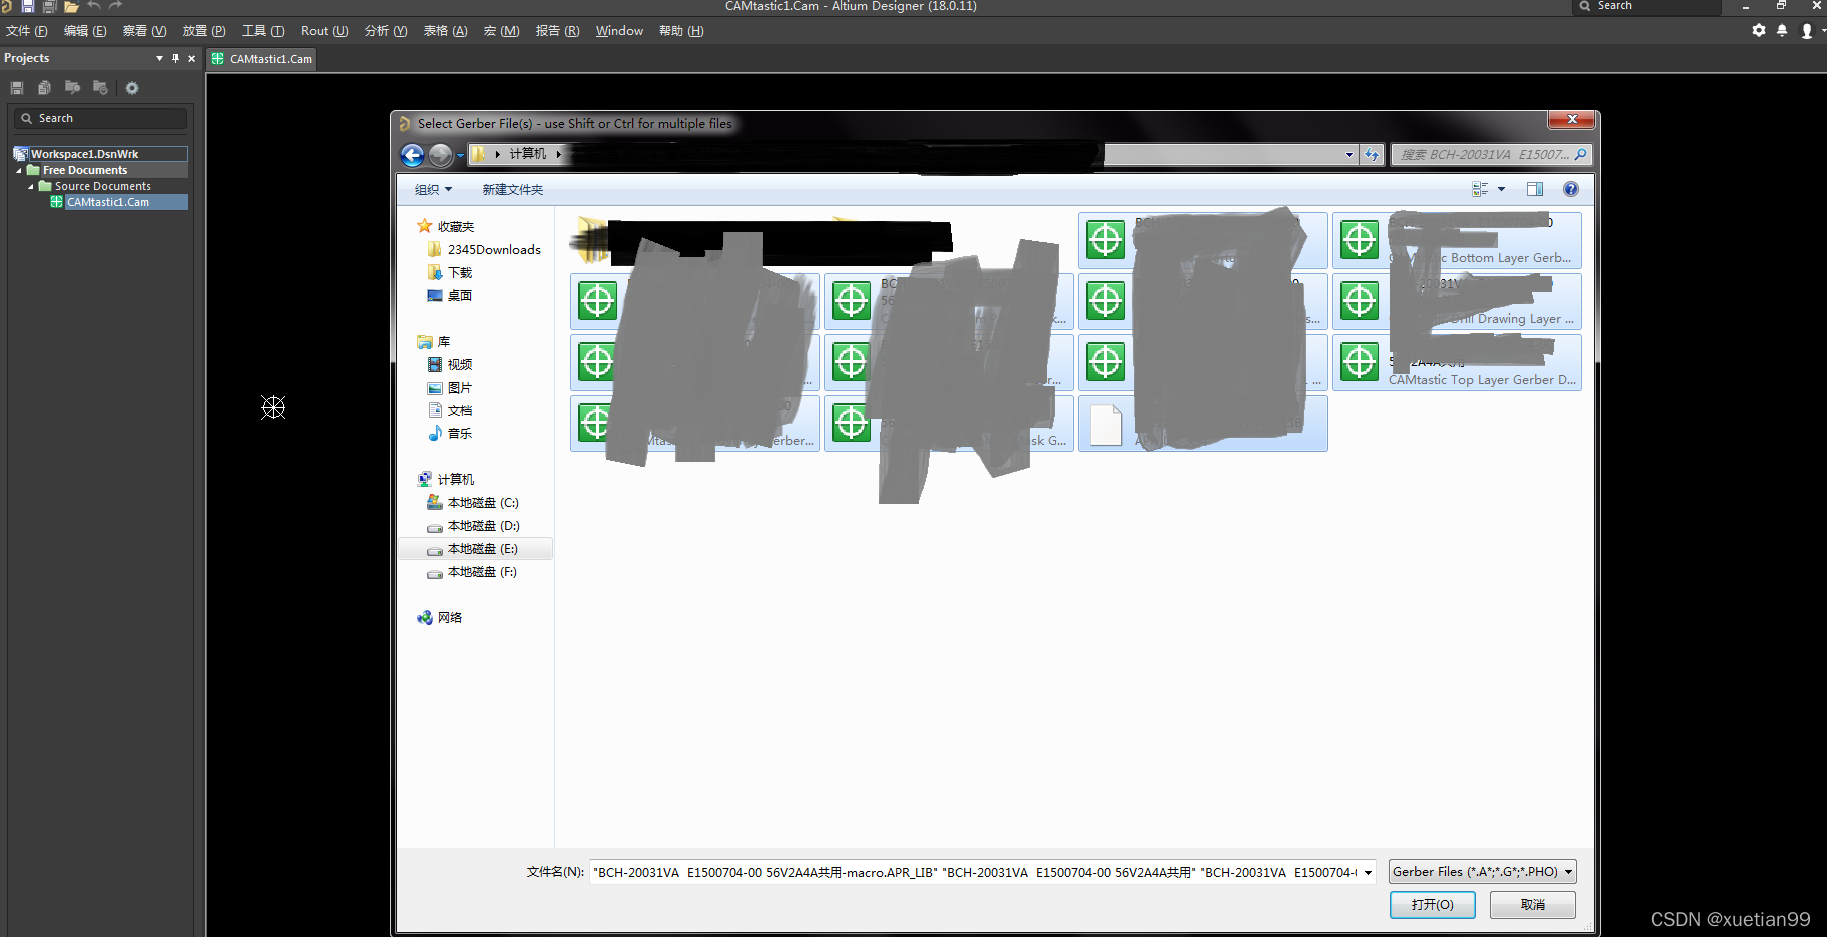Click the Projects panel copy documents icon
The height and width of the screenshot is (937, 1827).
tap(44, 88)
